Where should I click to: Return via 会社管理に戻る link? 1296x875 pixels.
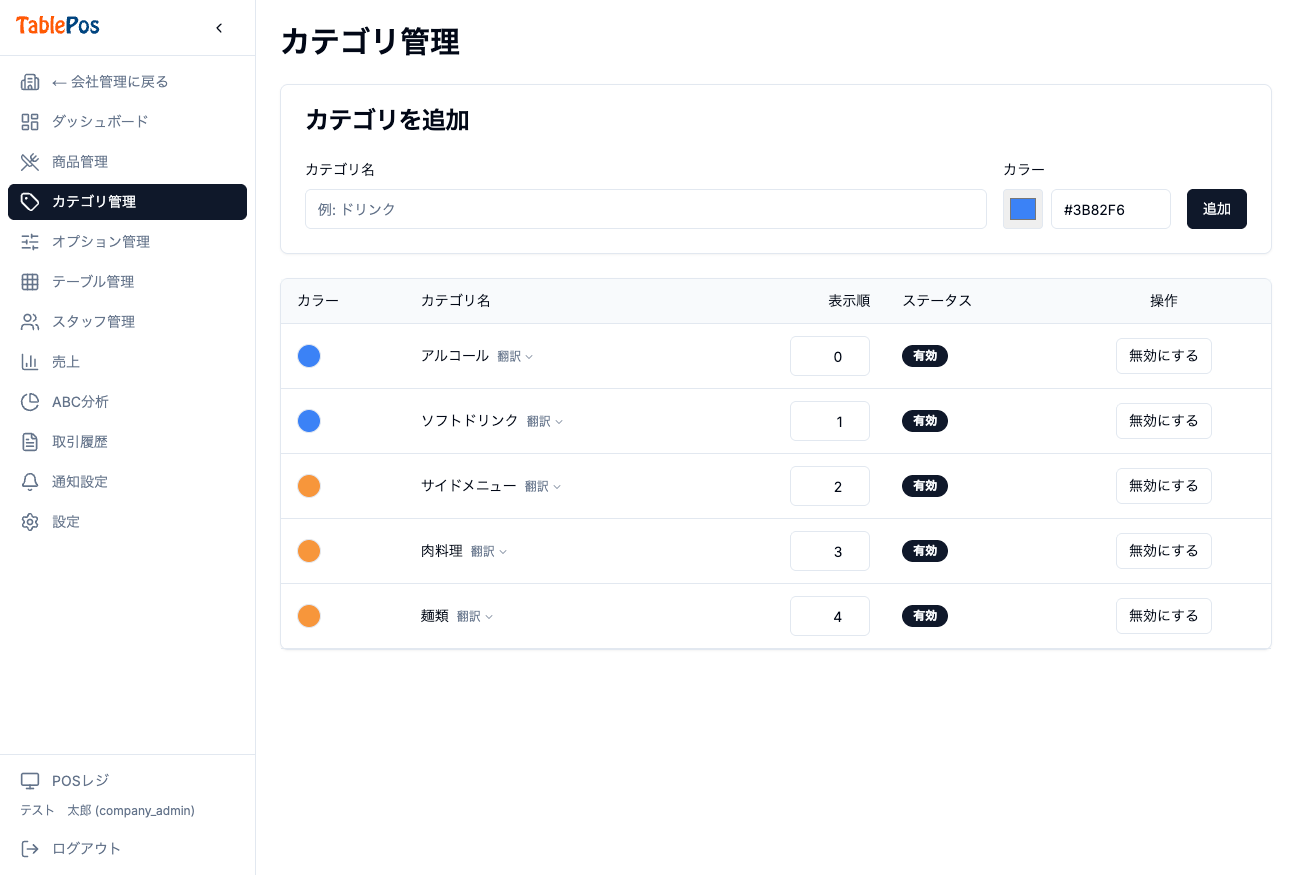pos(127,82)
